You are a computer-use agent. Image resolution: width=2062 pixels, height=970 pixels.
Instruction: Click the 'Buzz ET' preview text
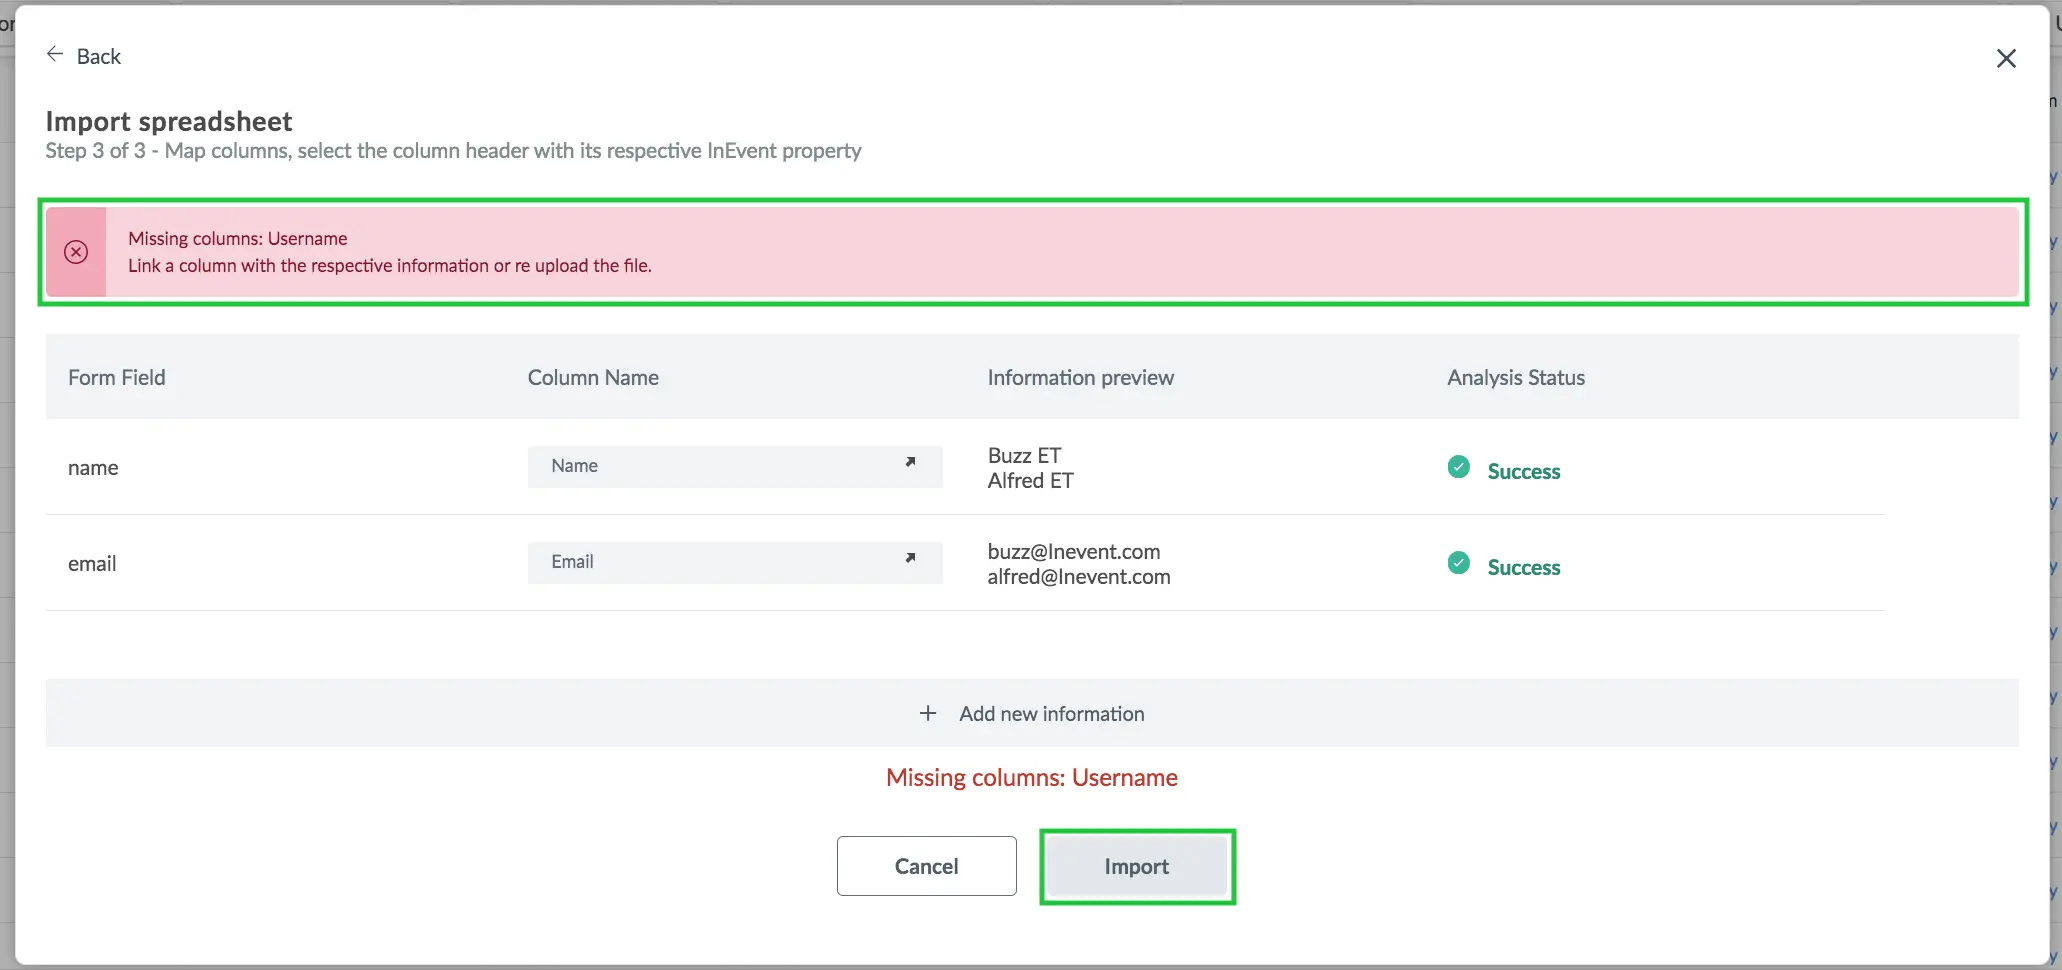coord(1024,456)
